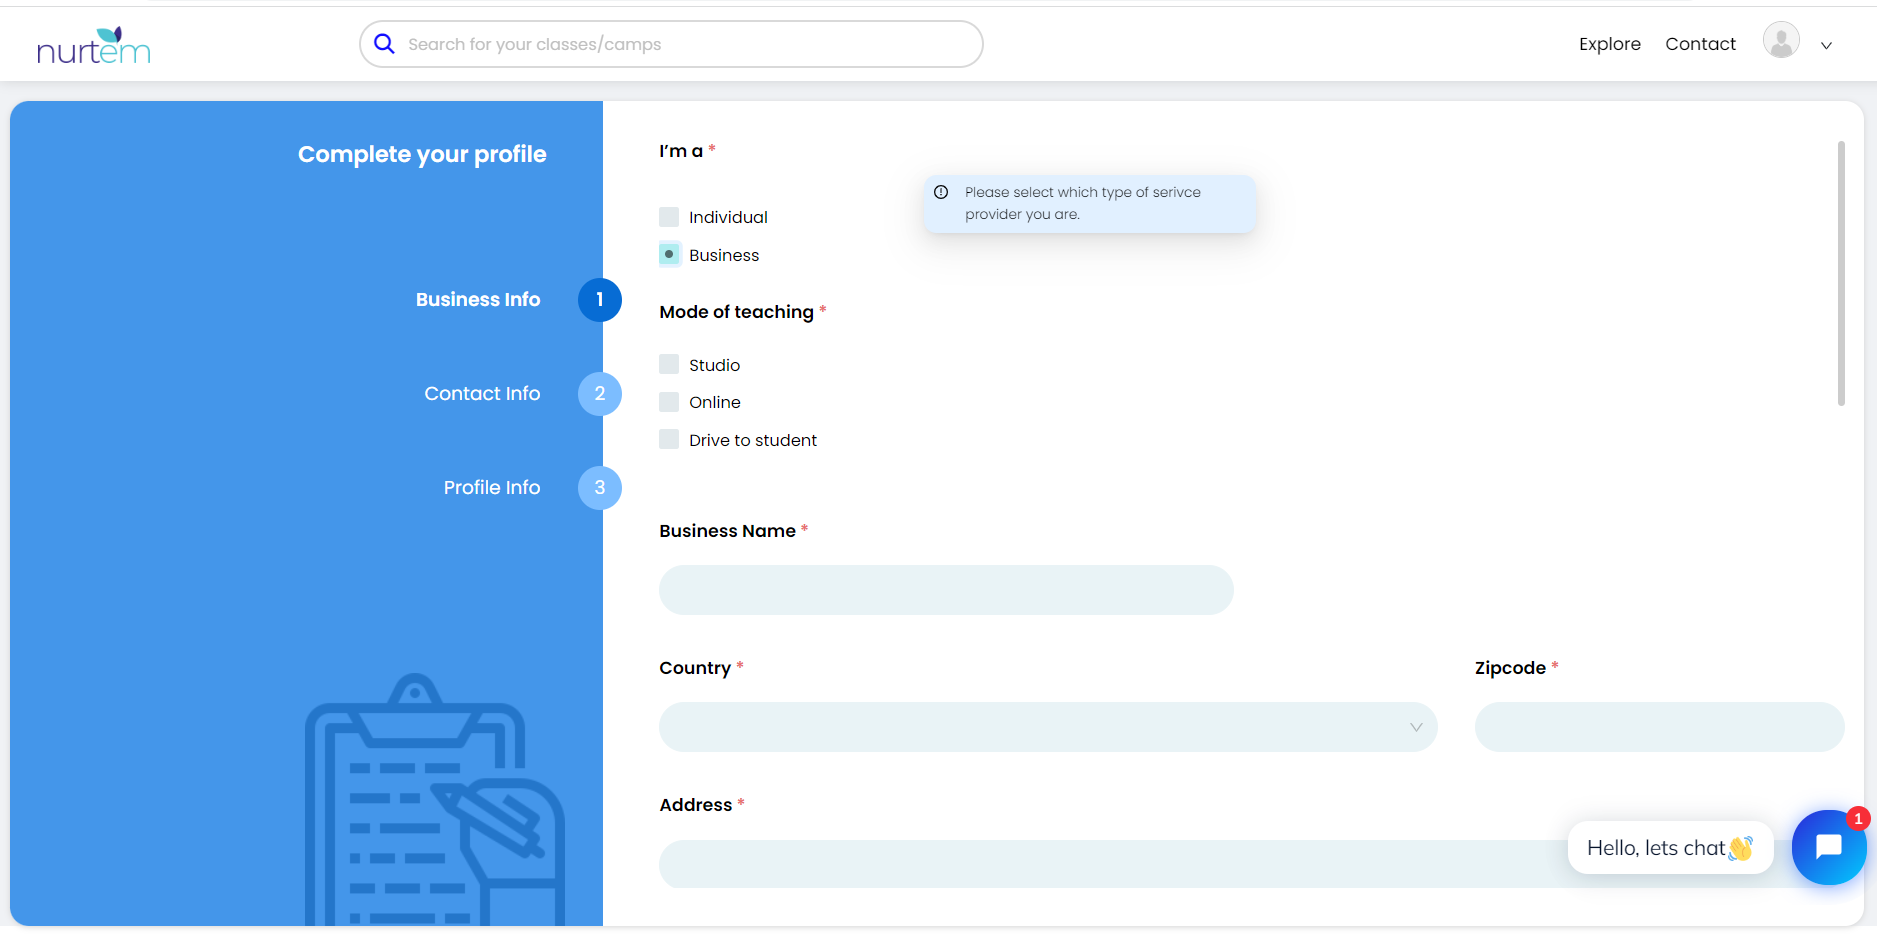Dismiss the Hello lets chat popup
Screen dimensions: 1877x943
pyautogui.click(x=1668, y=847)
